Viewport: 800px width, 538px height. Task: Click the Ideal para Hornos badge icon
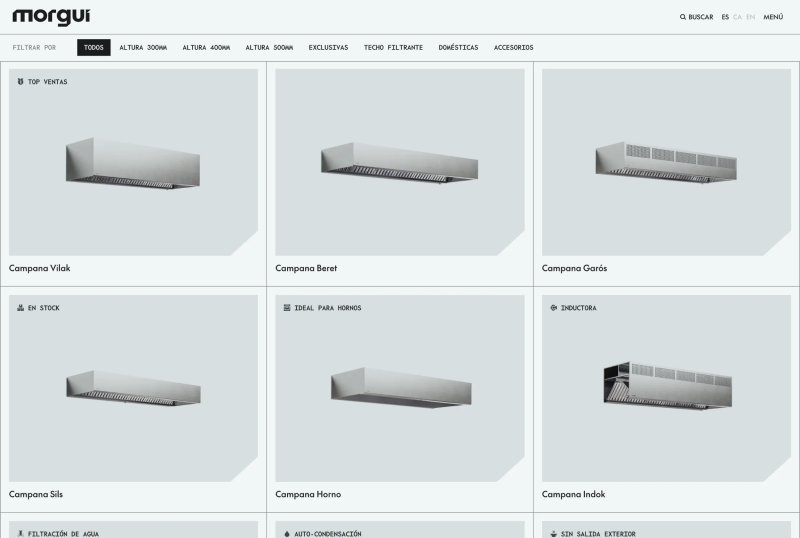point(287,308)
